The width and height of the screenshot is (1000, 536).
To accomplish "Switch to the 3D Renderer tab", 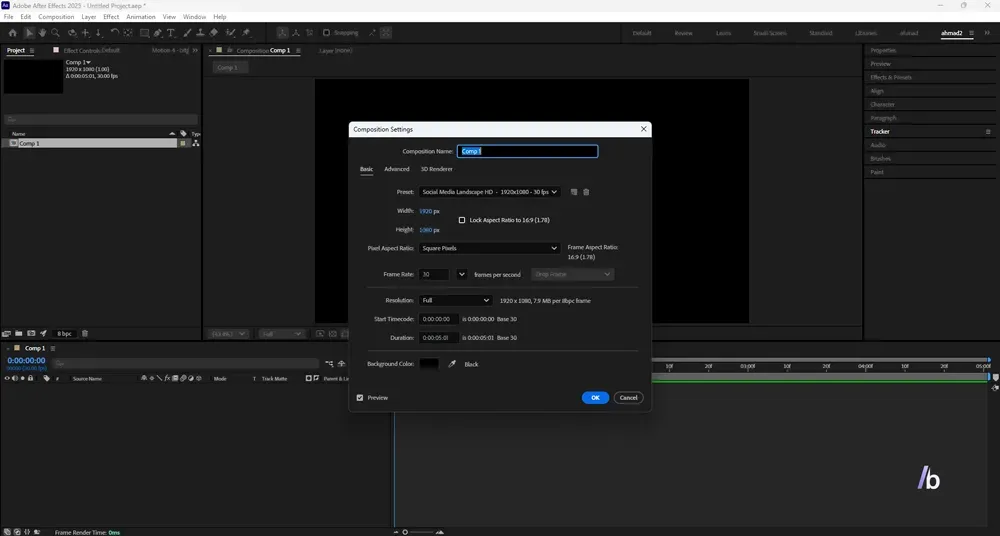I will coord(436,169).
